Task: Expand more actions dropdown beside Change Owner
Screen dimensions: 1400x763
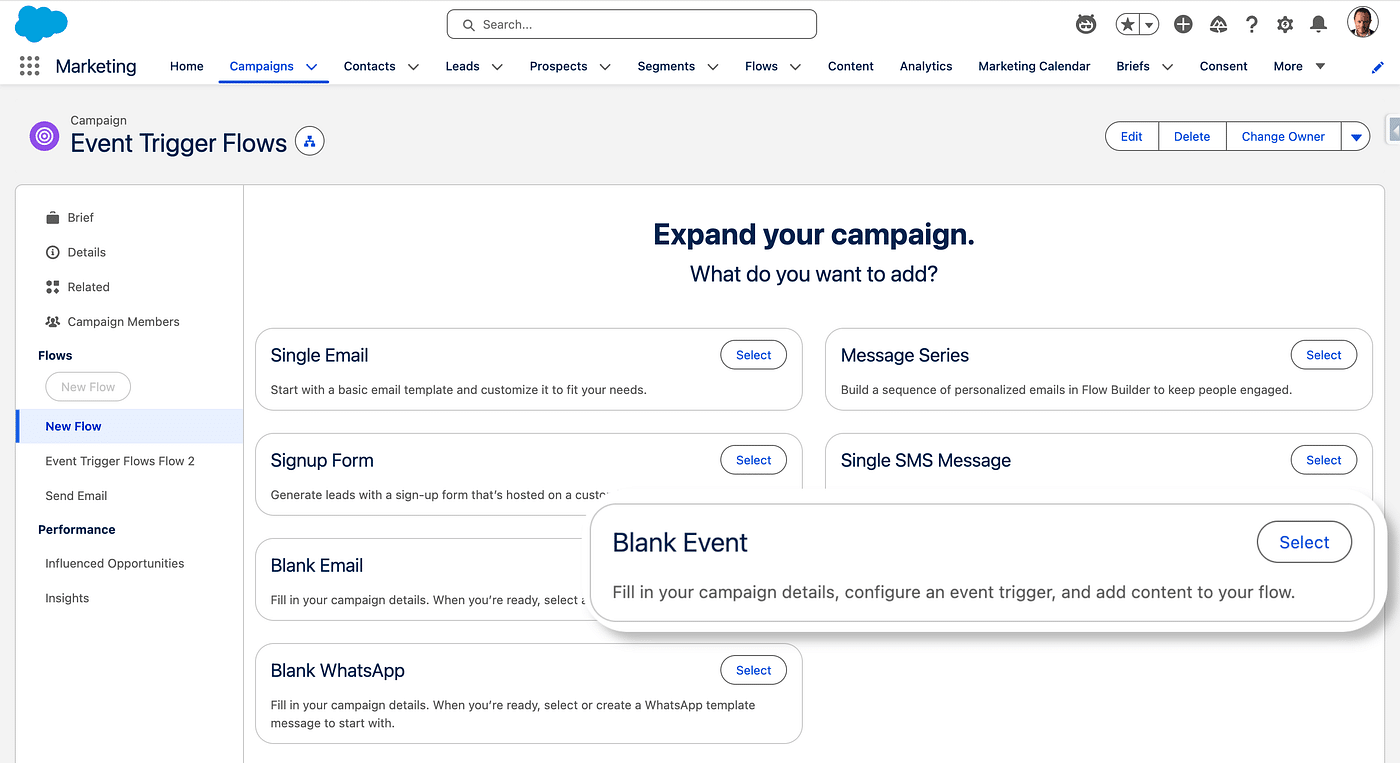Action: click(x=1356, y=137)
